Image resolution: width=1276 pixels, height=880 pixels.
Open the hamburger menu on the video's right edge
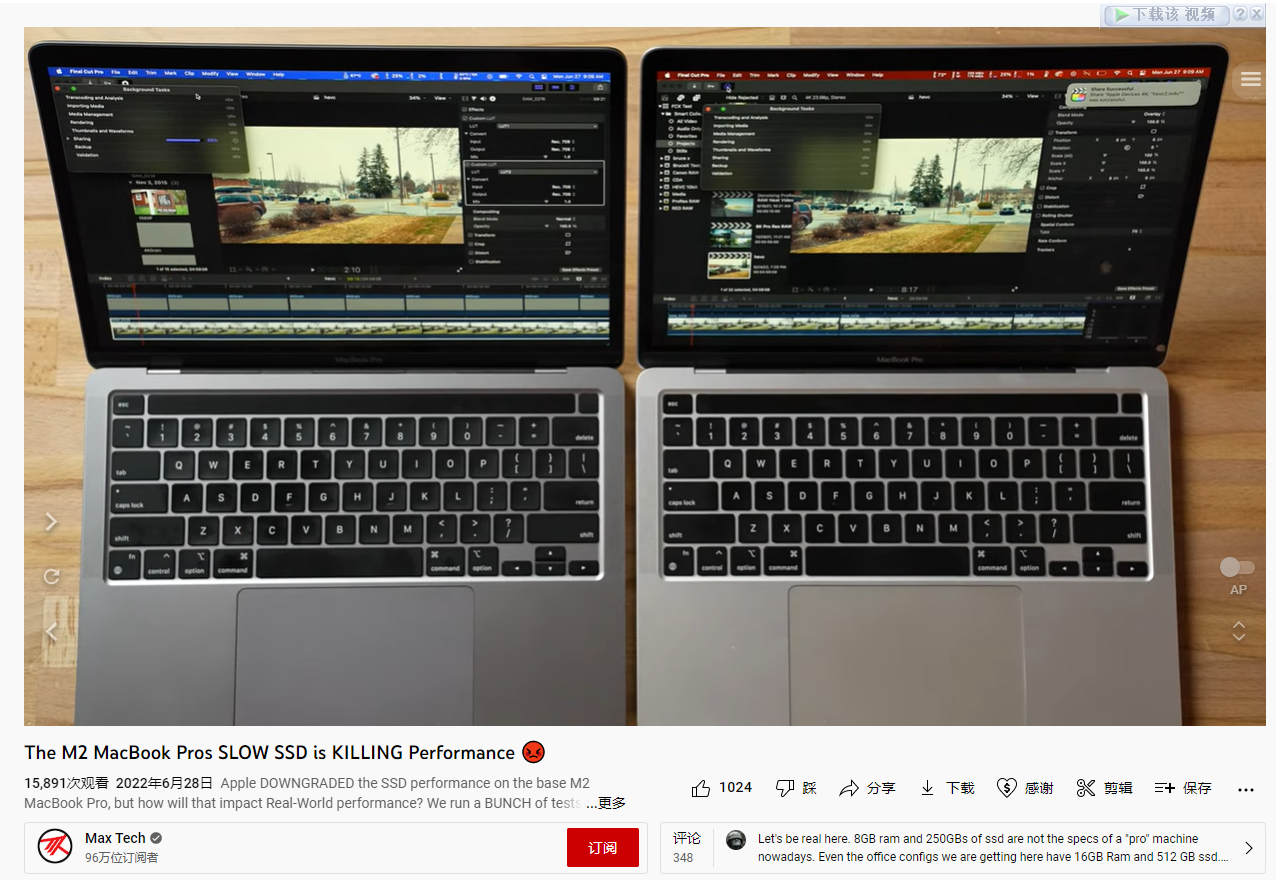tap(1250, 79)
